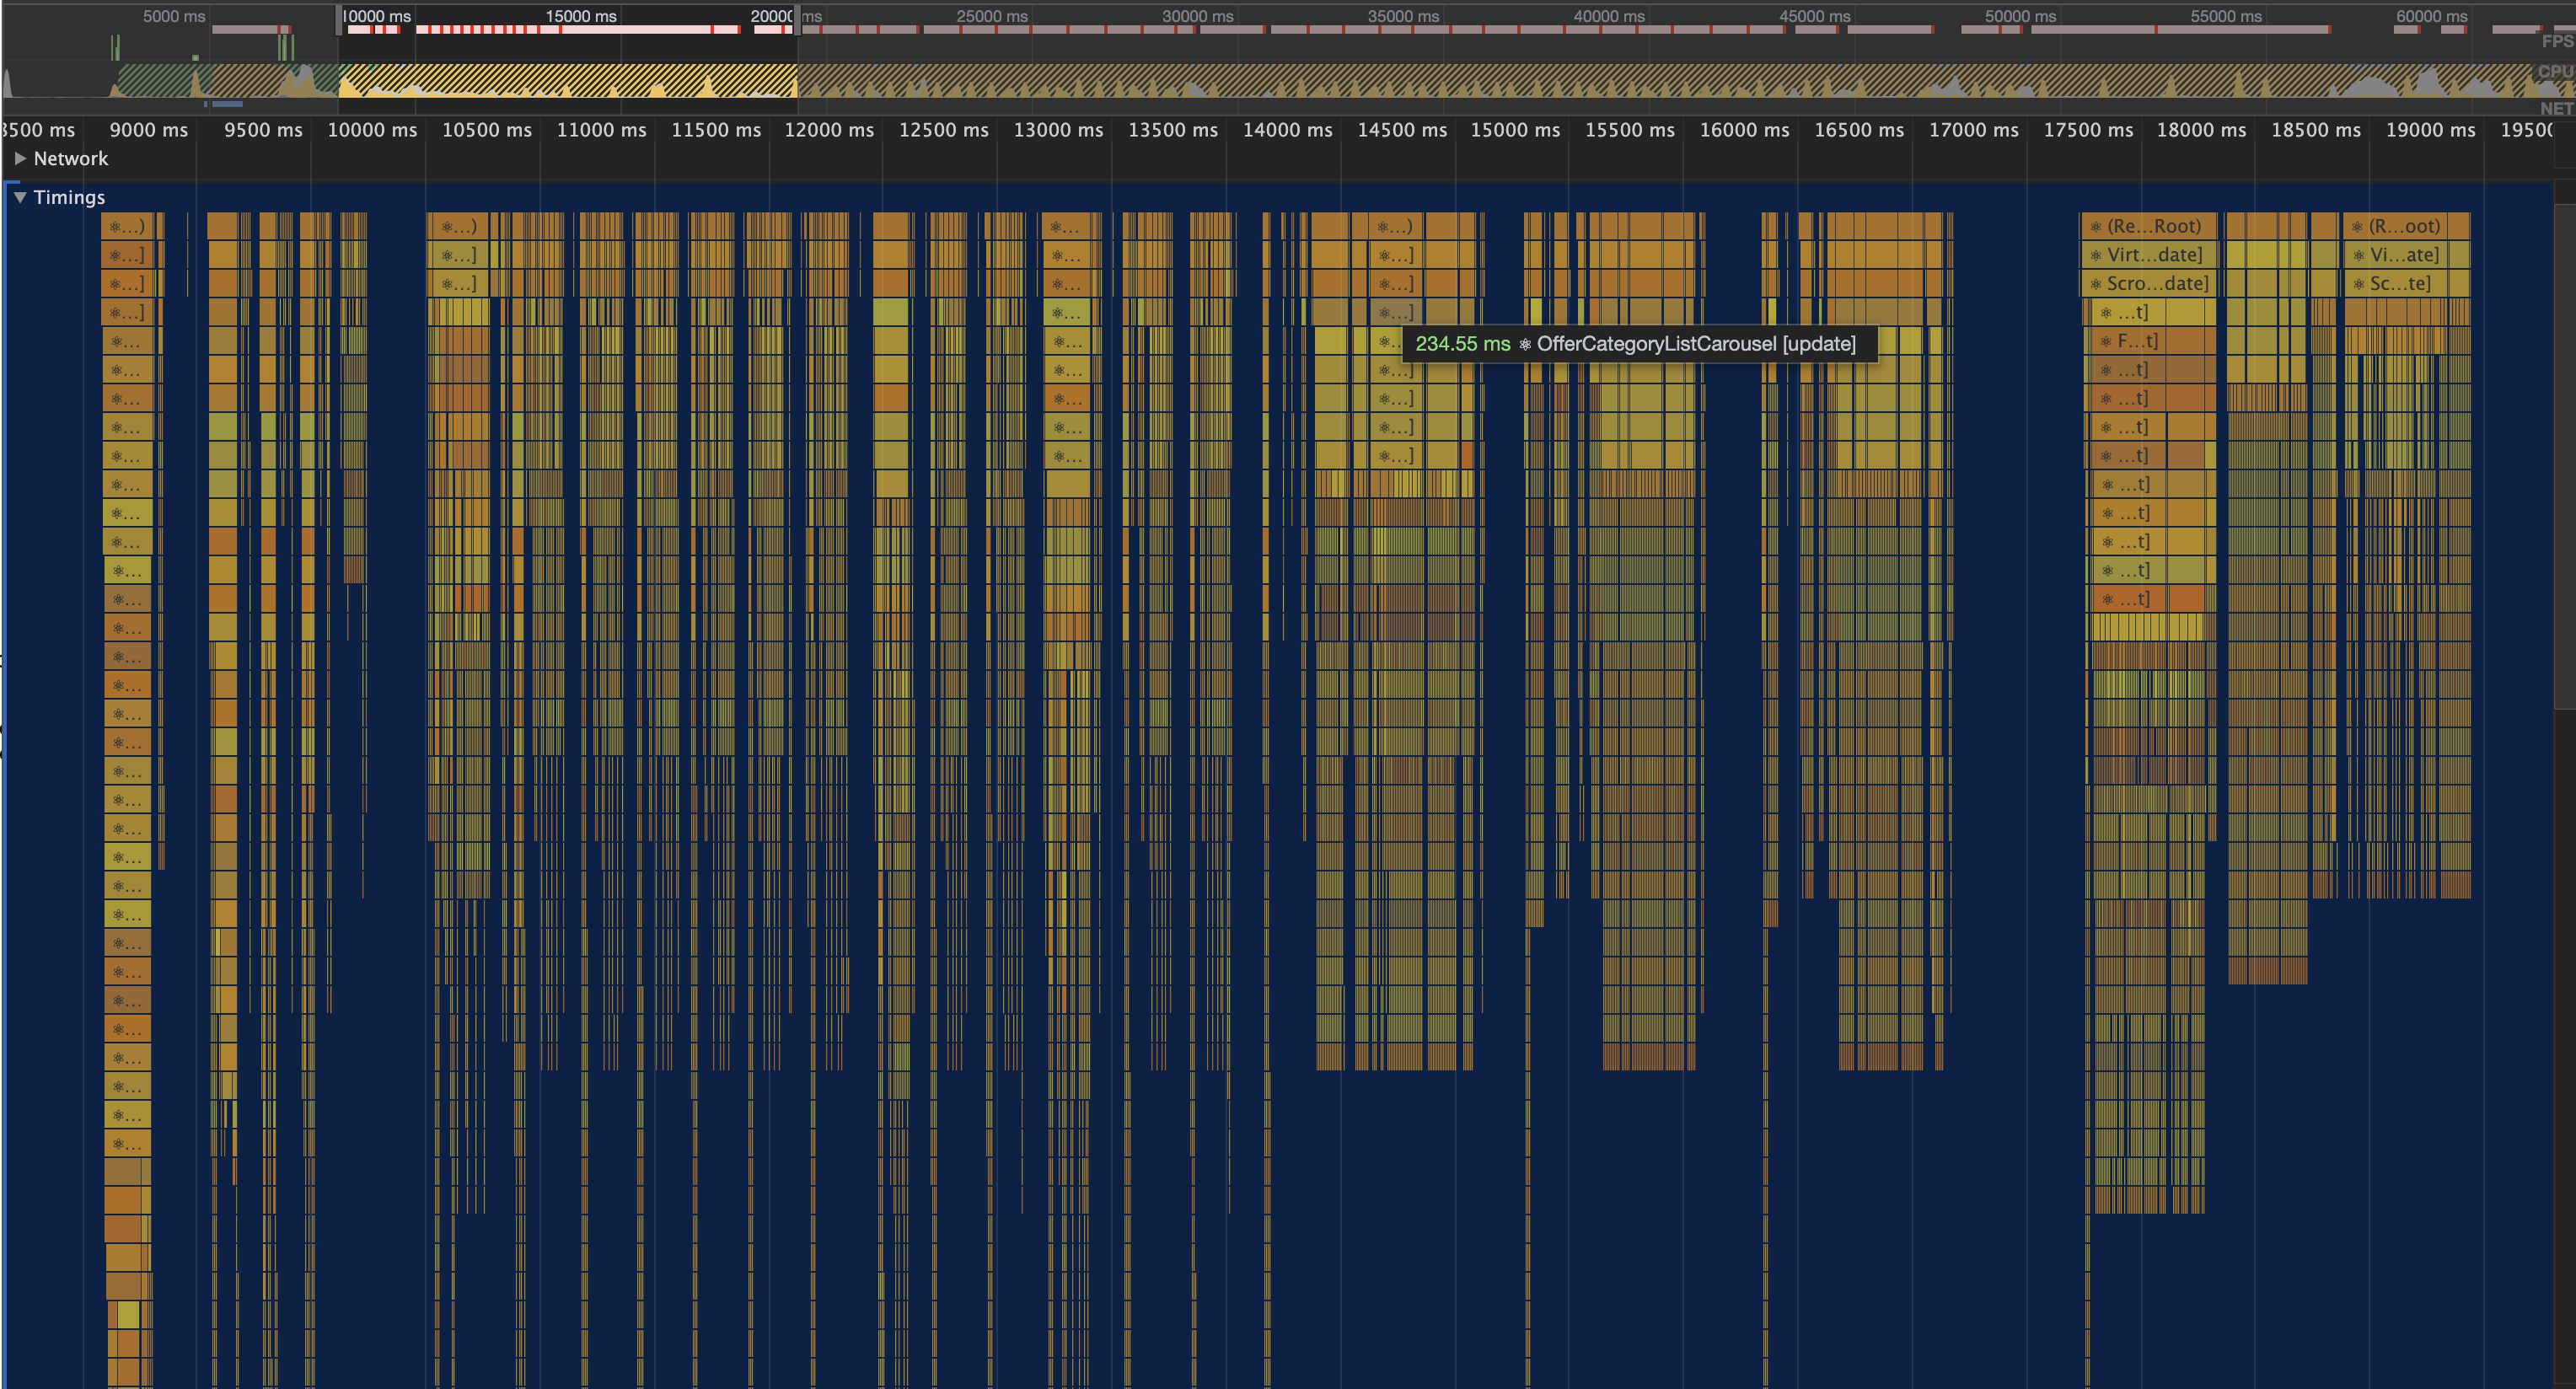Viewport: 2576px width, 1389px height.
Task: Click the NET overview label
Action: pyautogui.click(x=2557, y=108)
